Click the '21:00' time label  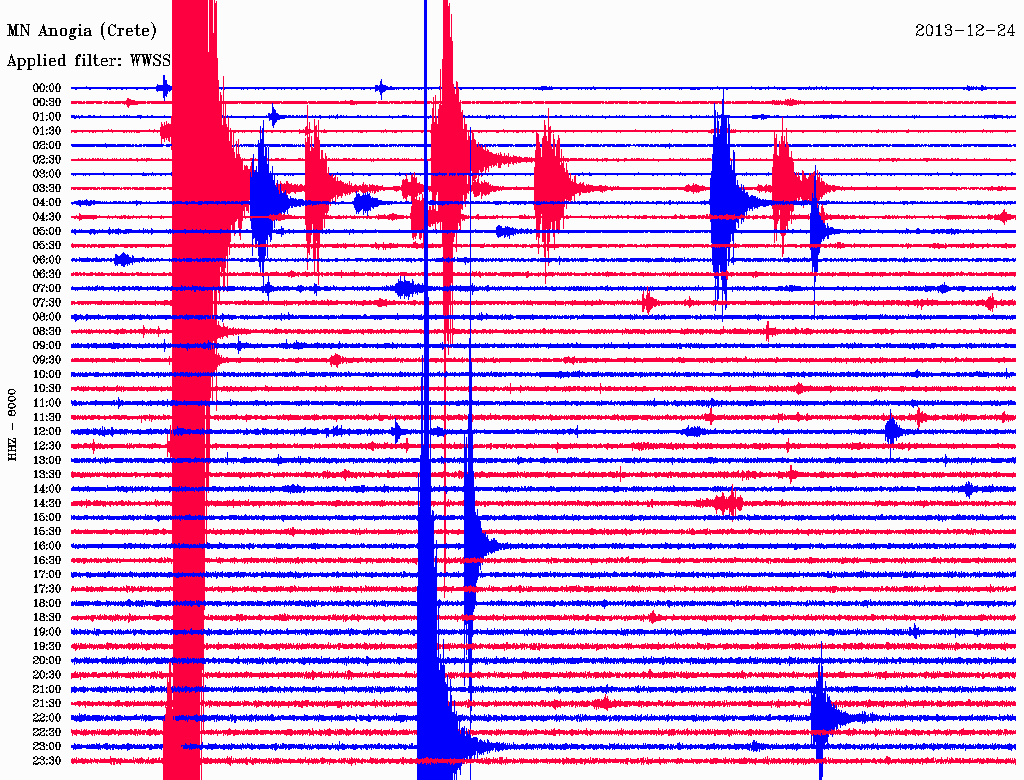(47, 689)
